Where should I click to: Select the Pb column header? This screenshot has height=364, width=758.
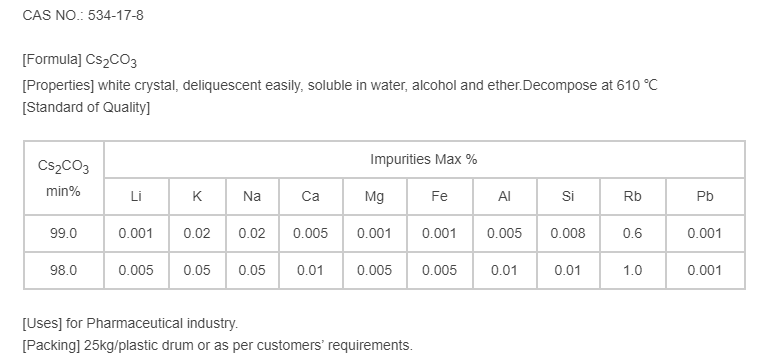[705, 196]
